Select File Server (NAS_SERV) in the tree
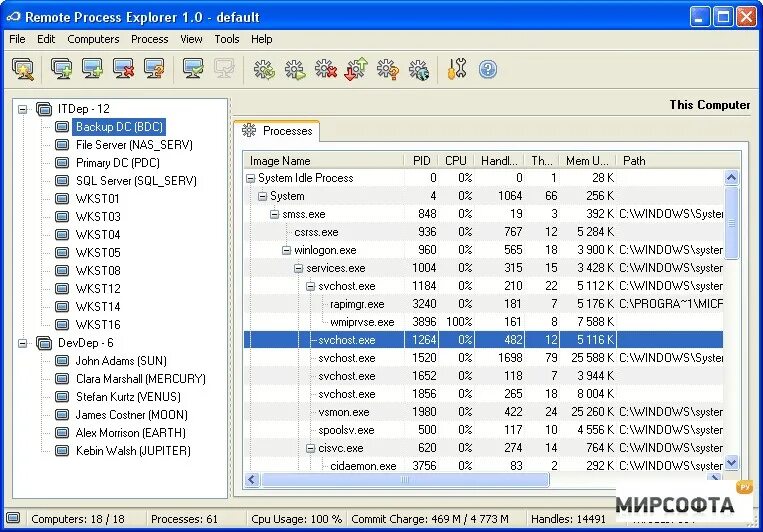This screenshot has height=532, width=763. [x=134, y=145]
